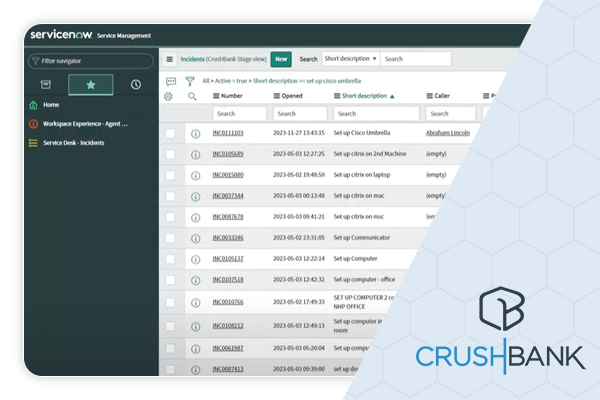Click the Incidents list title
The image size is (600, 400).
tap(192, 59)
